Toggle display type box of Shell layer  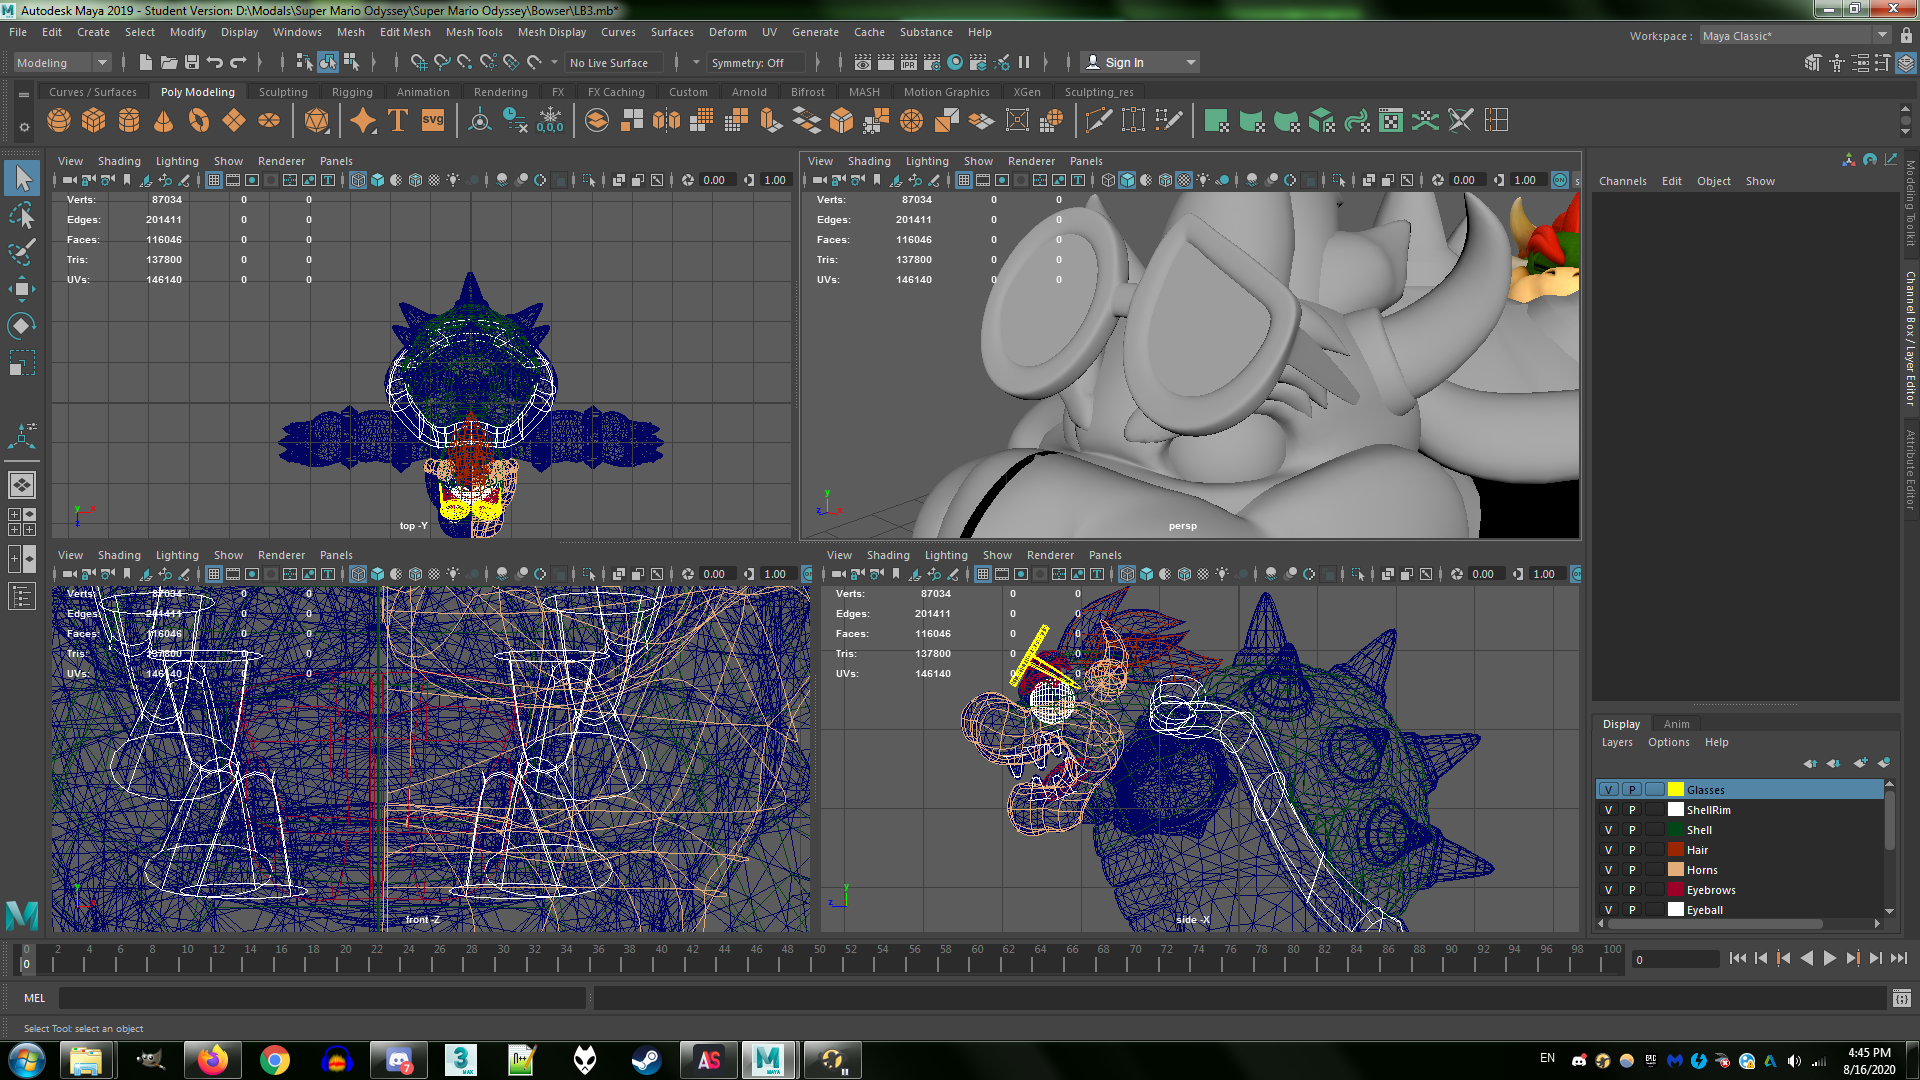pos(1655,830)
